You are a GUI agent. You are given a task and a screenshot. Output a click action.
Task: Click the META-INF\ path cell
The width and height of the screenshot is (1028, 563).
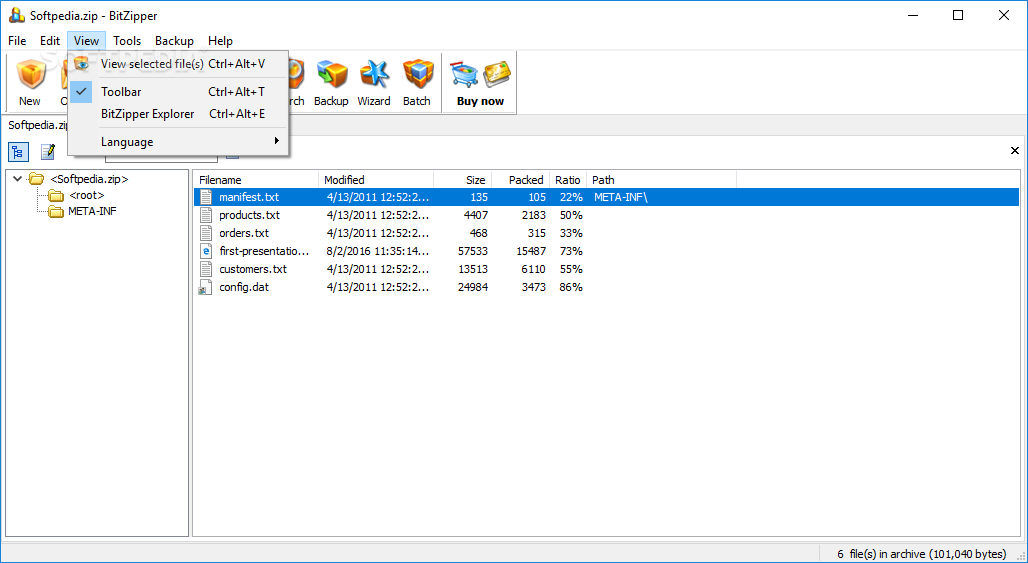pyautogui.click(x=620, y=197)
